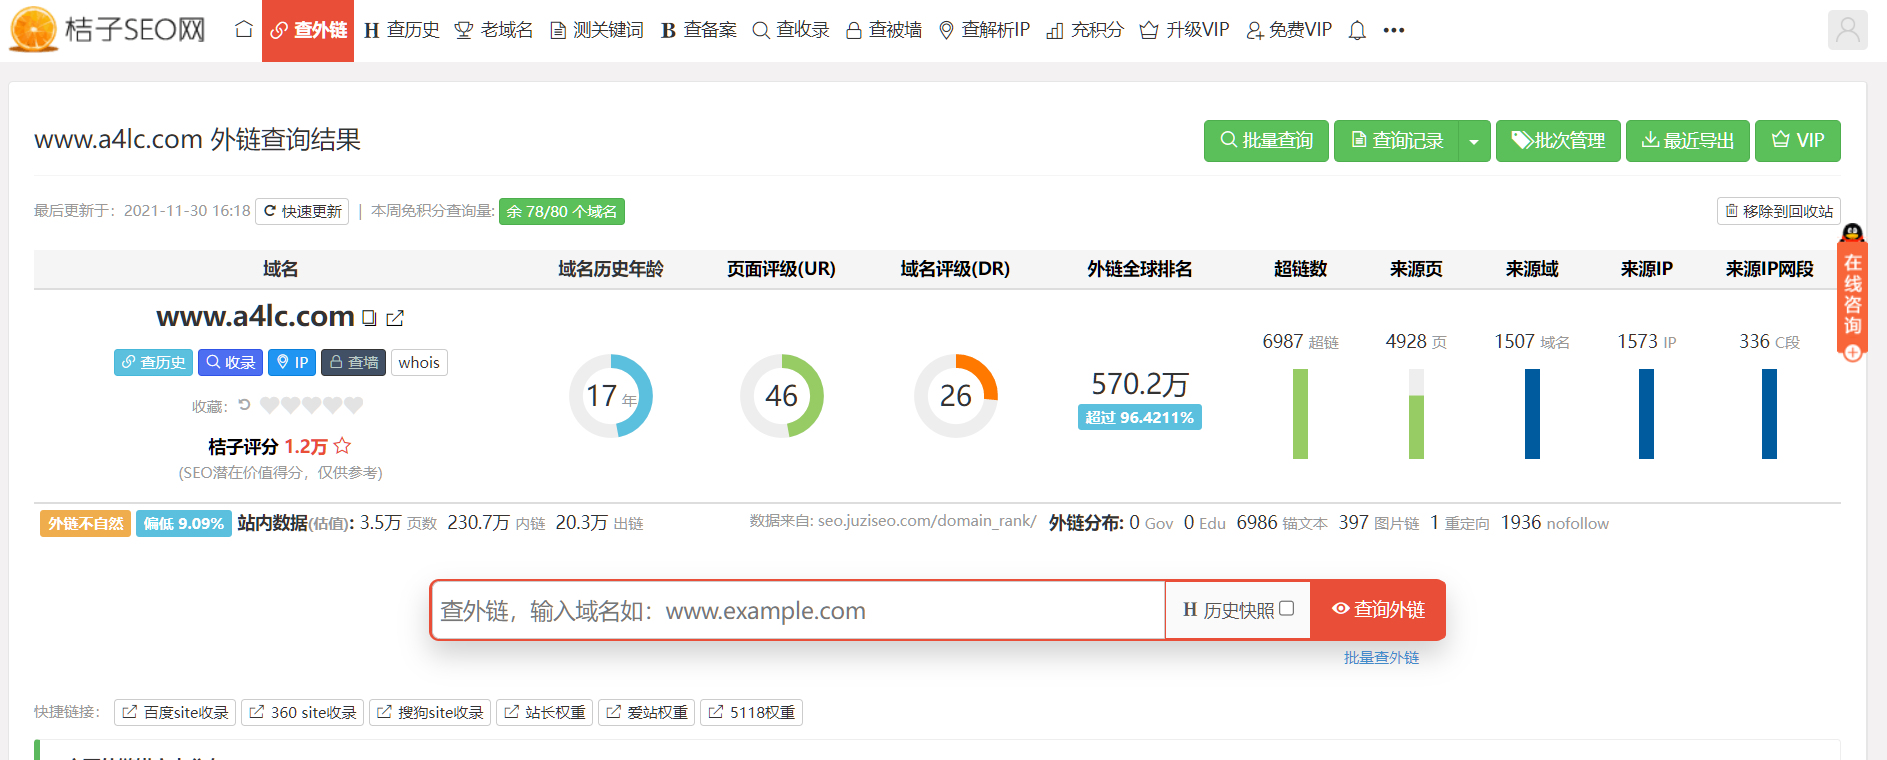Click the 桔子SEO网 orange logo
The height and width of the screenshot is (760, 1887).
point(108,29)
